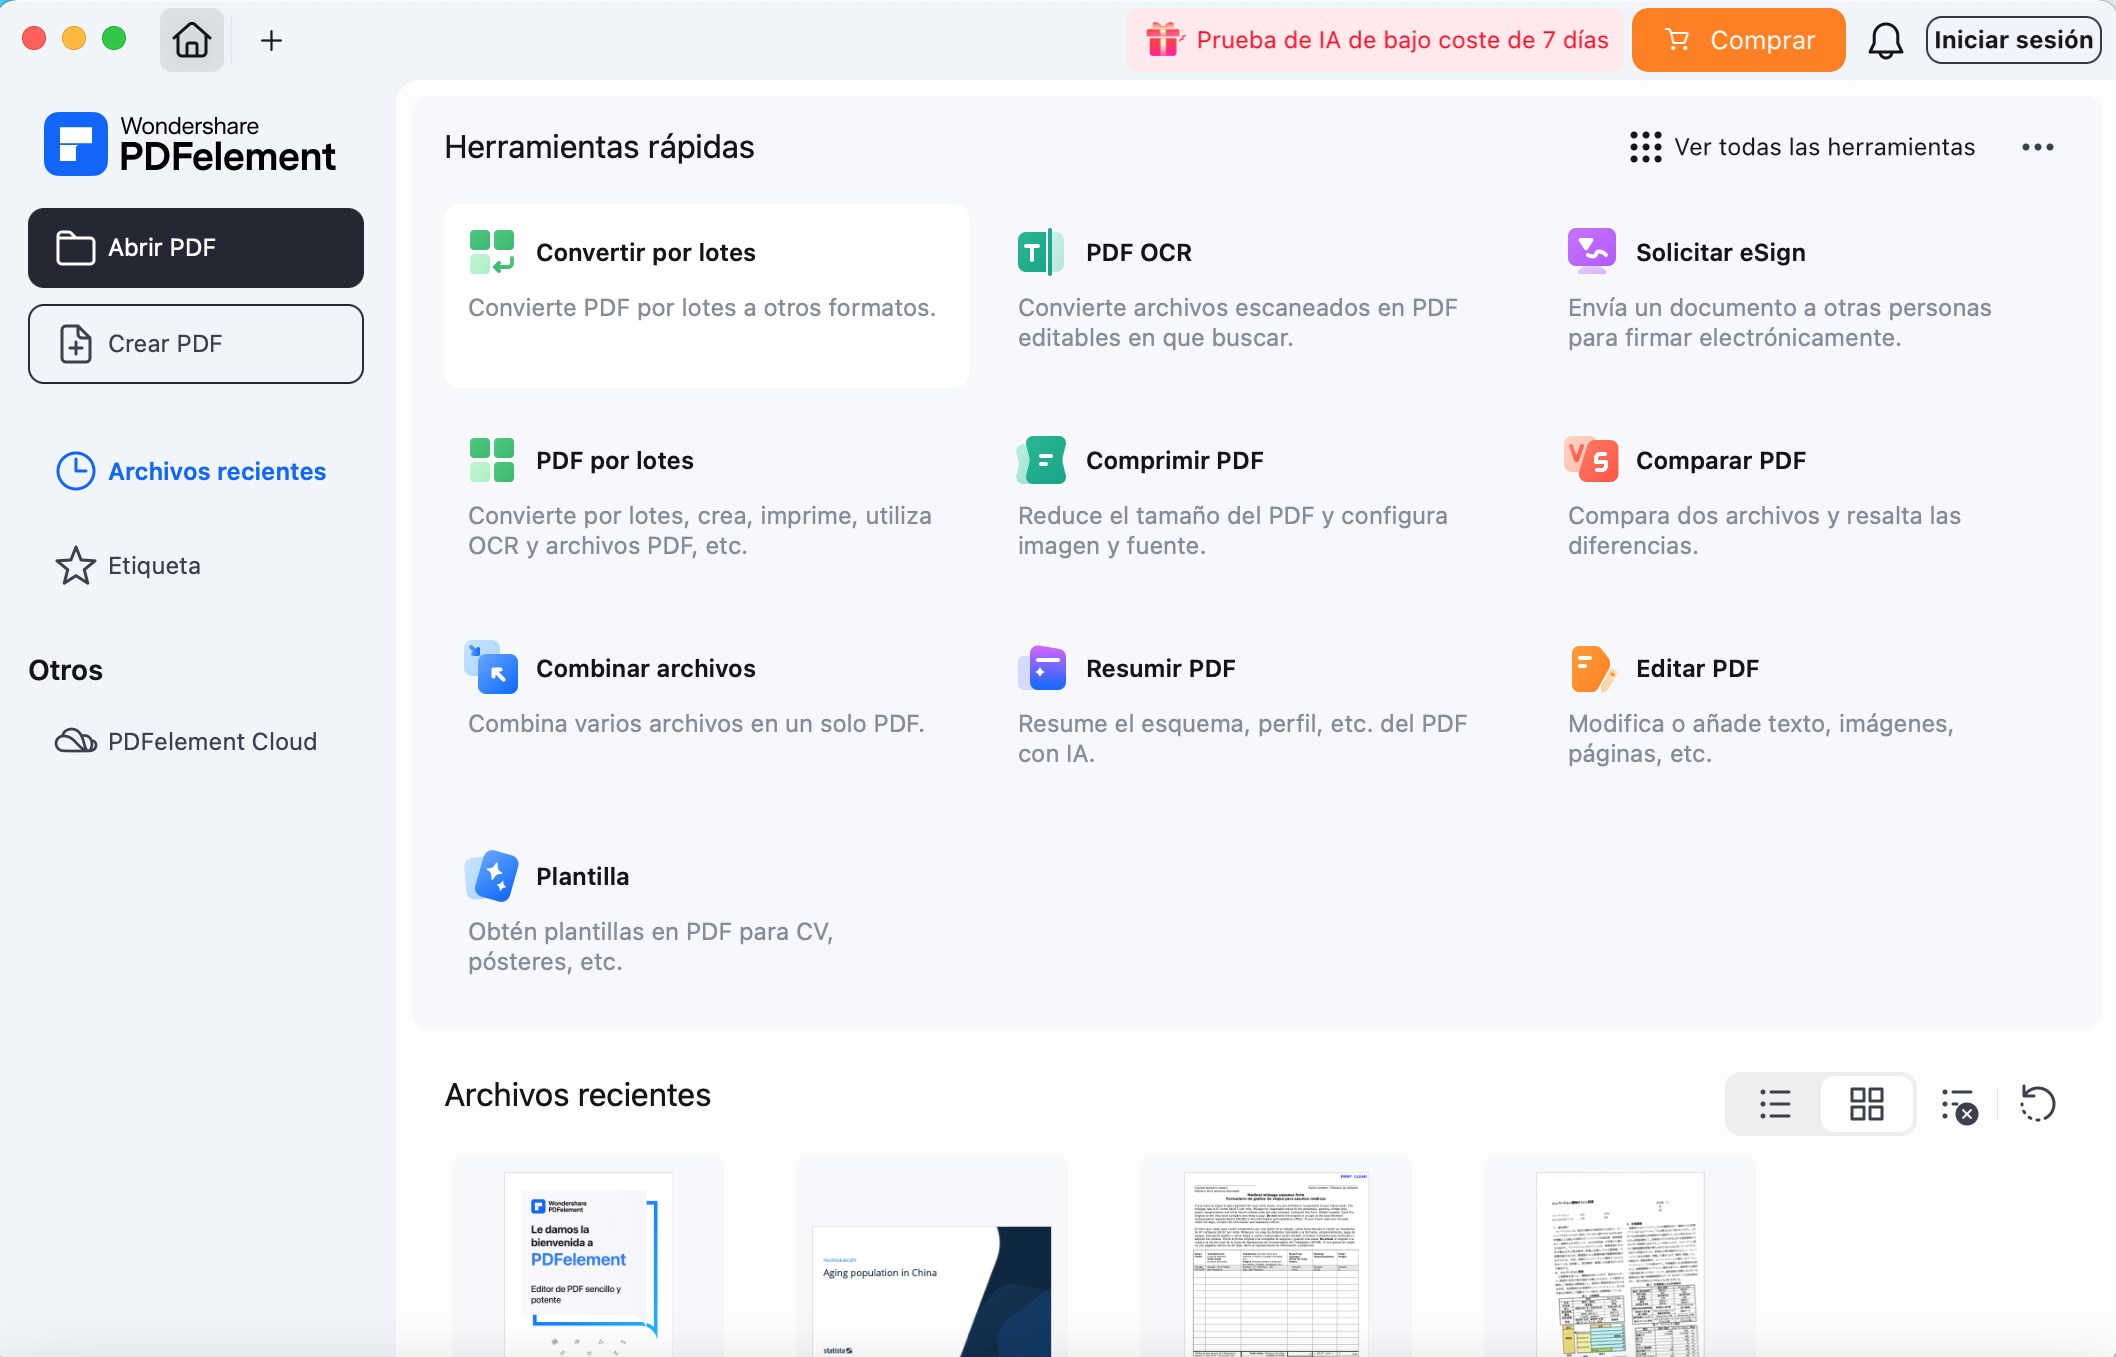Click the Convertir por lotes icon
The height and width of the screenshot is (1357, 2116).
(x=492, y=252)
